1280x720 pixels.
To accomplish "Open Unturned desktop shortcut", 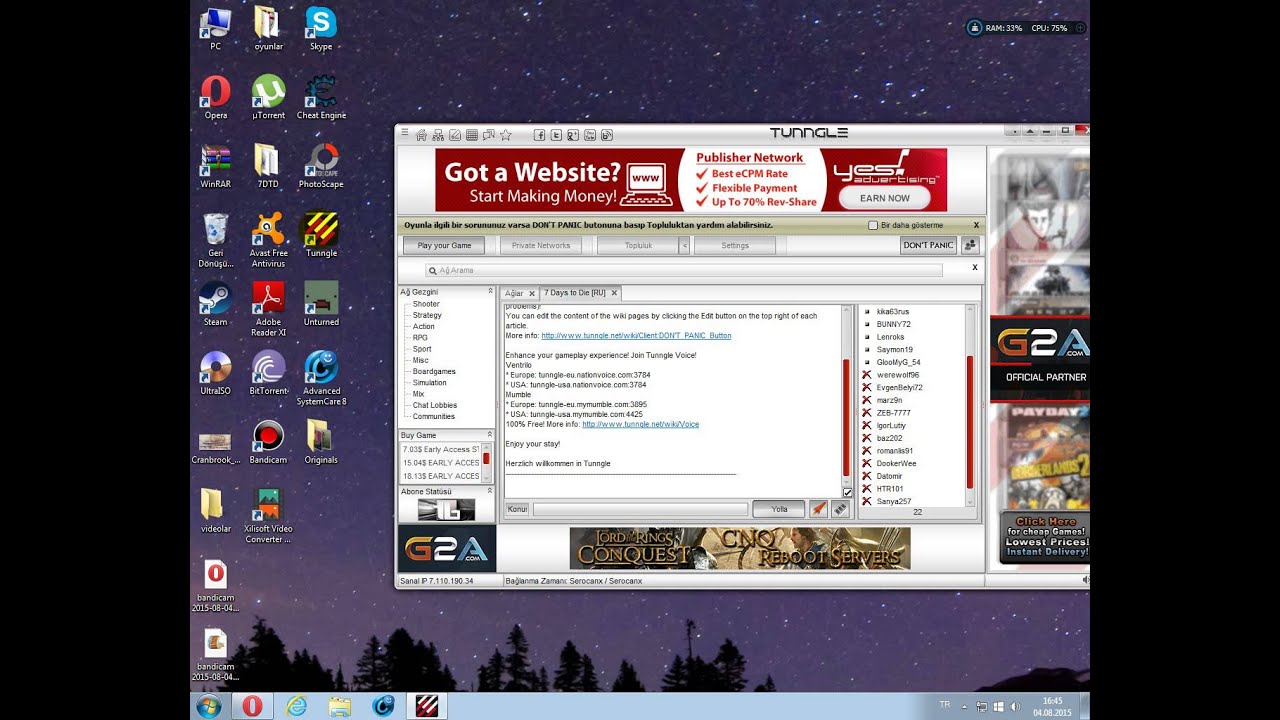I will point(321,304).
